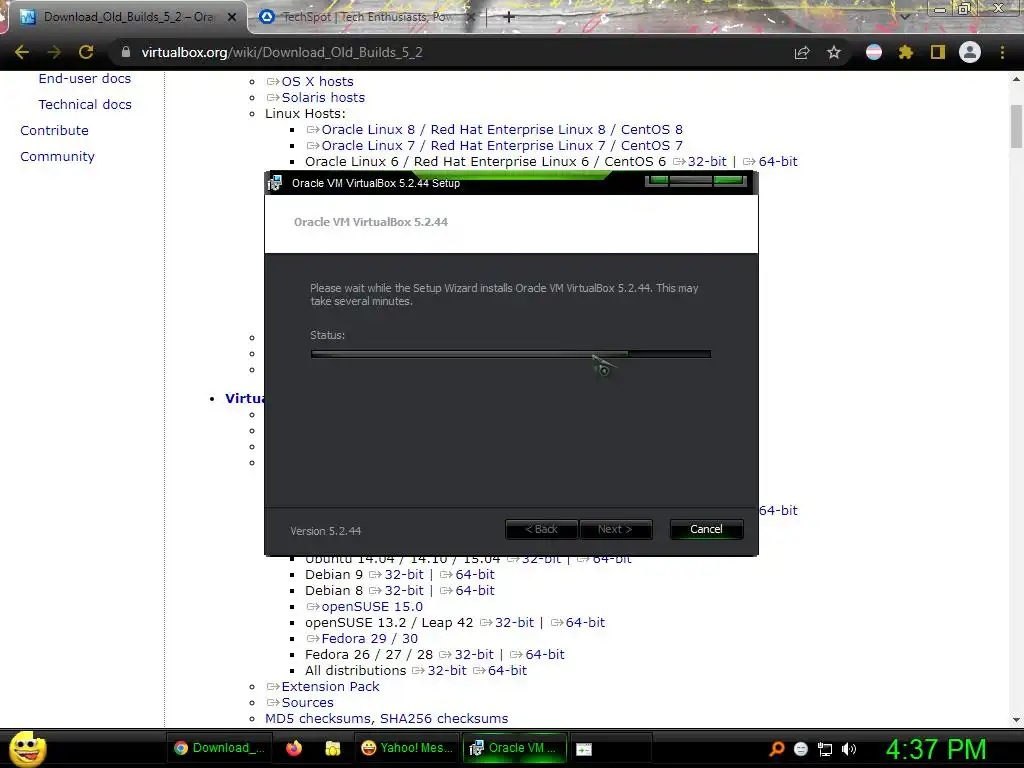Click the address bar URL

point(282,52)
